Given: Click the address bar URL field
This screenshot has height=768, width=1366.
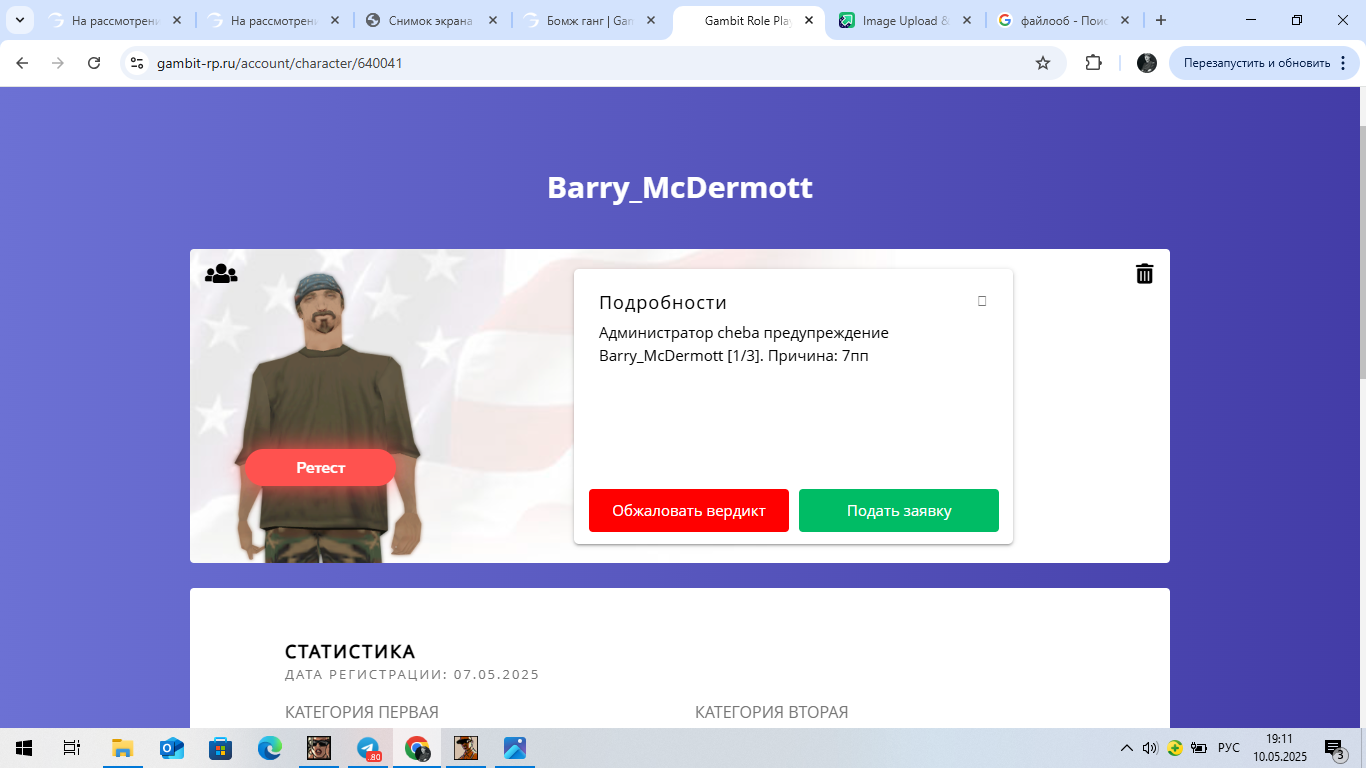Looking at the screenshot, I should 580,63.
